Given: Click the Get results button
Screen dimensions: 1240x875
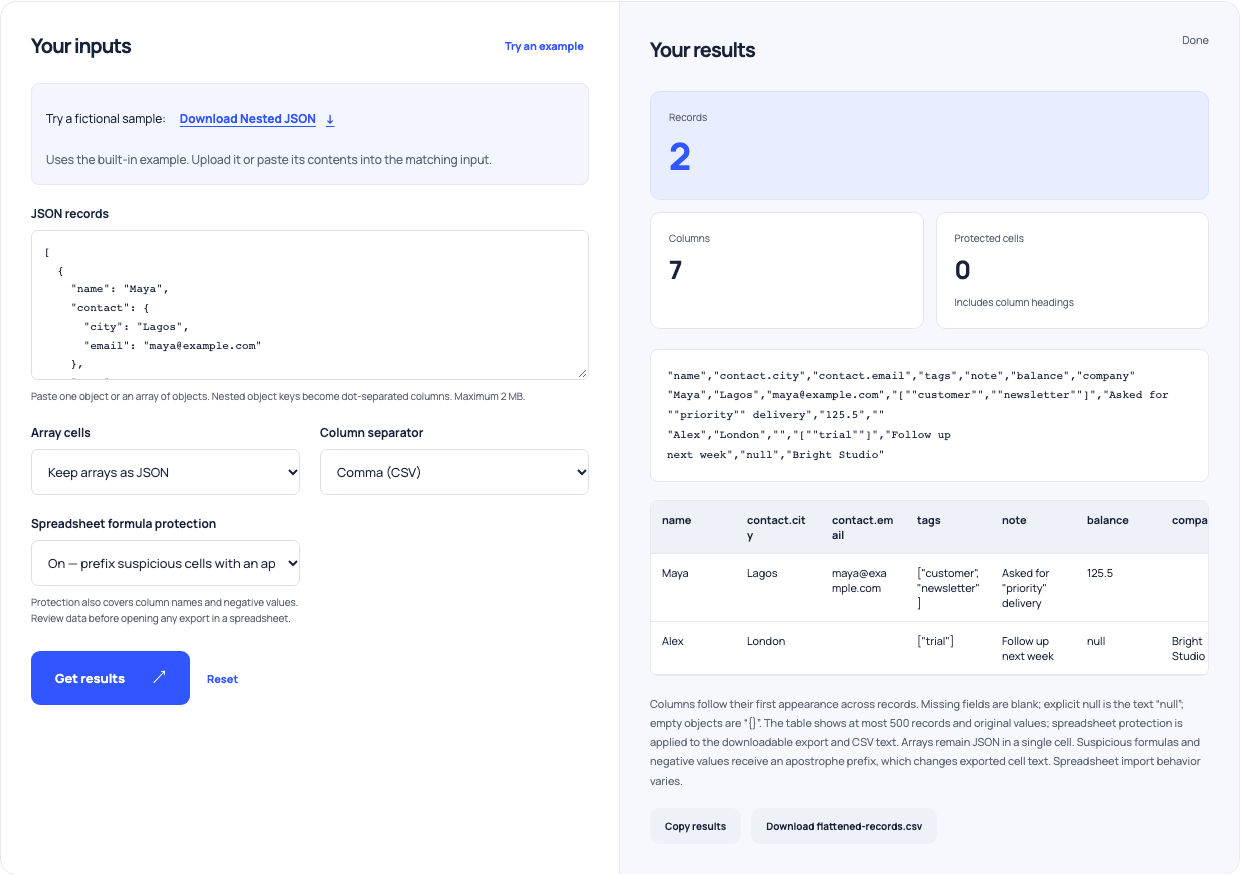Looking at the screenshot, I should point(110,678).
